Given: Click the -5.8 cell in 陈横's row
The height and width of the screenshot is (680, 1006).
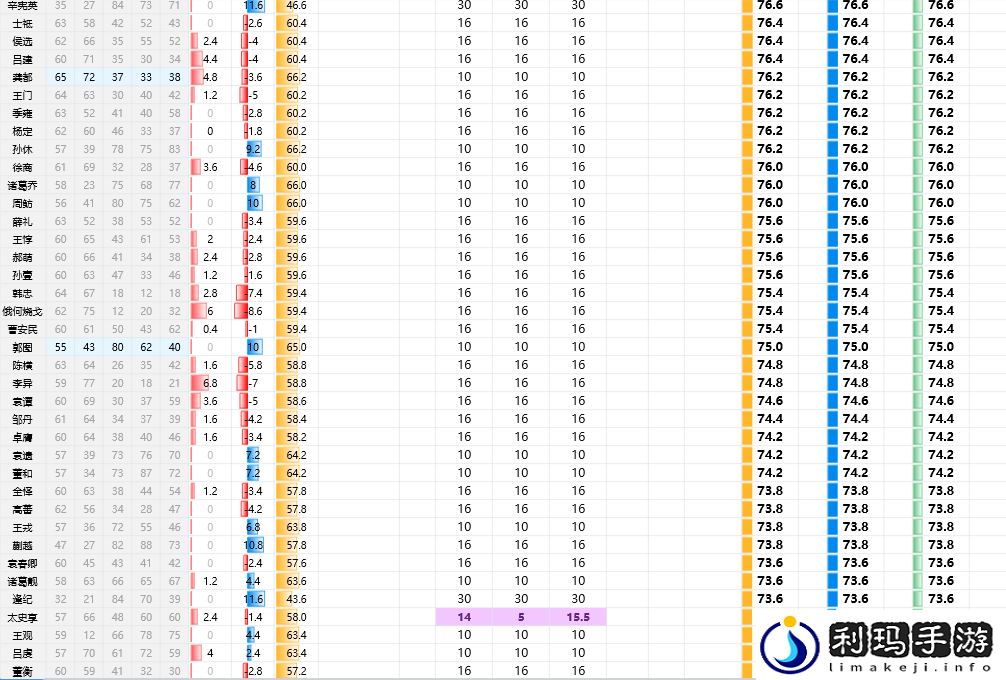Looking at the screenshot, I should pyautogui.click(x=253, y=365).
